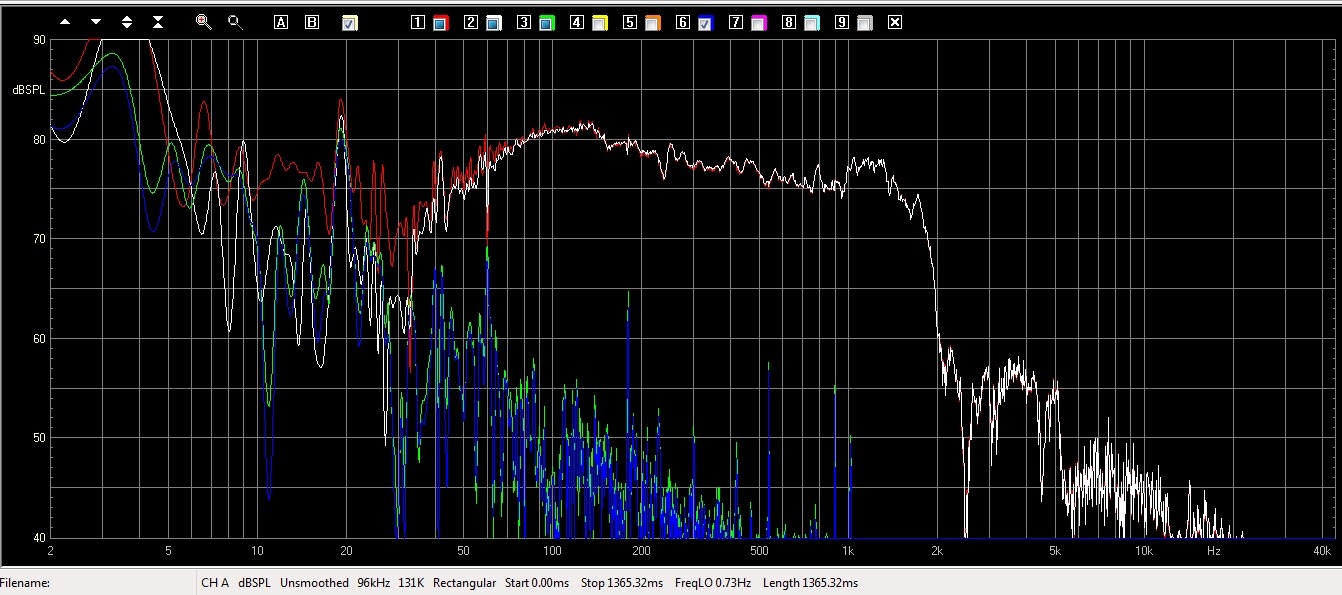Screen dimensions: 1342x595
Task: Click the Stop 1365.32ms status entry
Action: 621,583
